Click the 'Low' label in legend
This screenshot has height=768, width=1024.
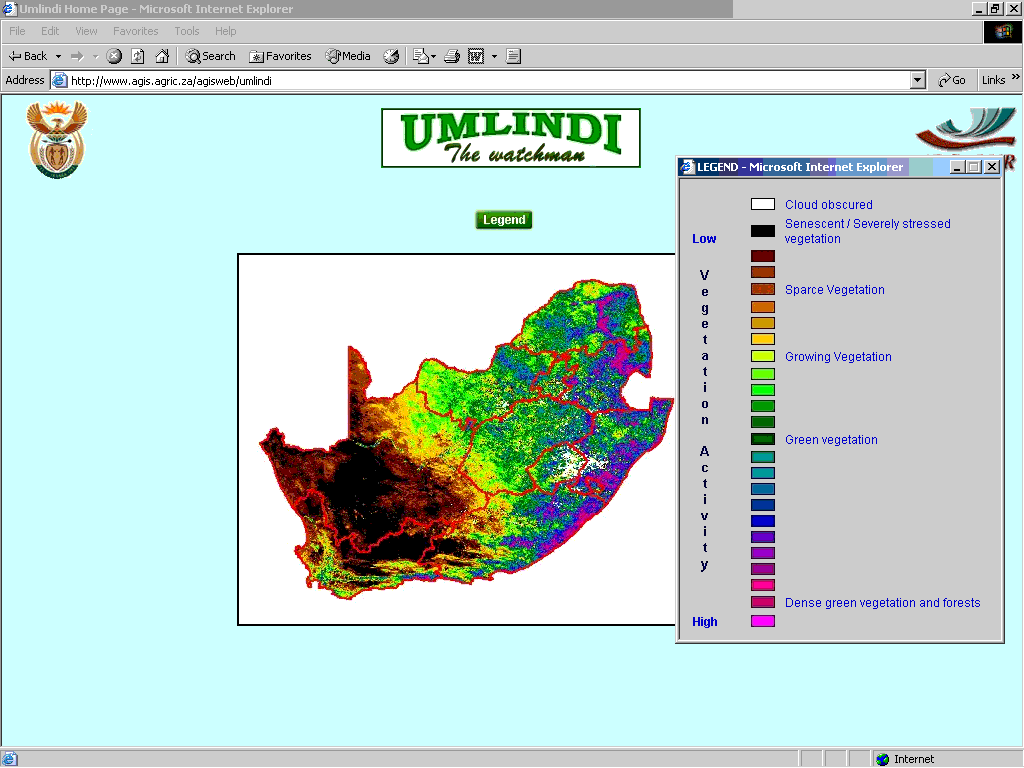pos(704,239)
